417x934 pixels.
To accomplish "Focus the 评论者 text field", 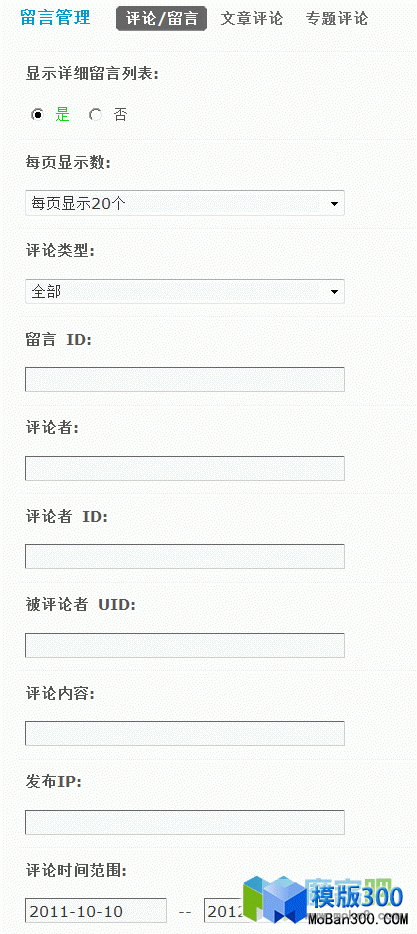I will pyautogui.click(x=185, y=468).
